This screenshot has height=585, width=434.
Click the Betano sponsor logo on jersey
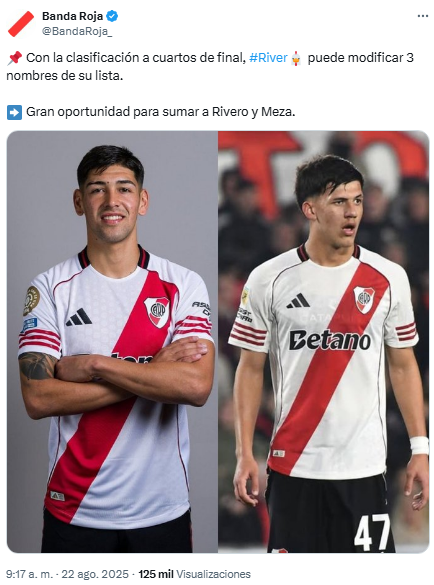pos(330,340)
